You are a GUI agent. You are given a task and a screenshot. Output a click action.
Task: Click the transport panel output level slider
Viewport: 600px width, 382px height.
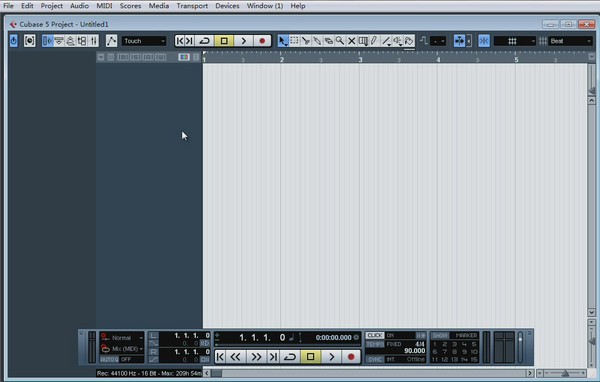(x=520, y=347)
